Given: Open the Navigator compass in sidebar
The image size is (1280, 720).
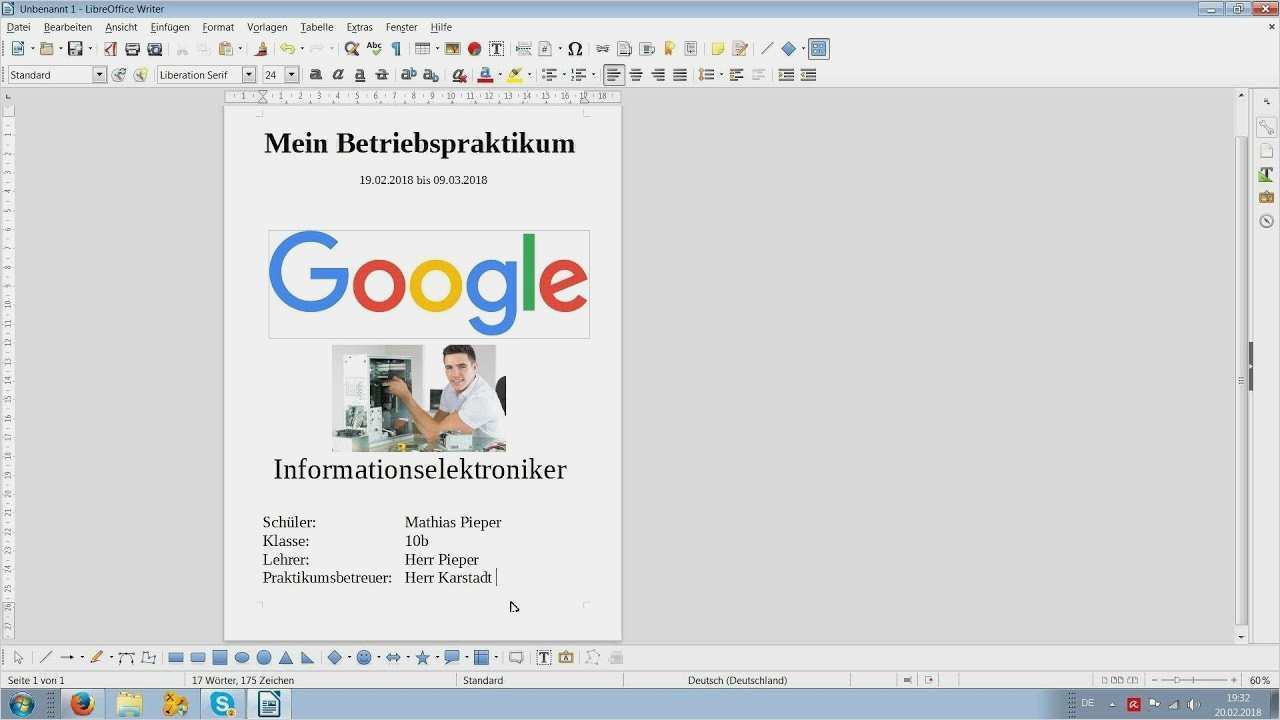Looking at the screenshot, I should [1266, 221].
